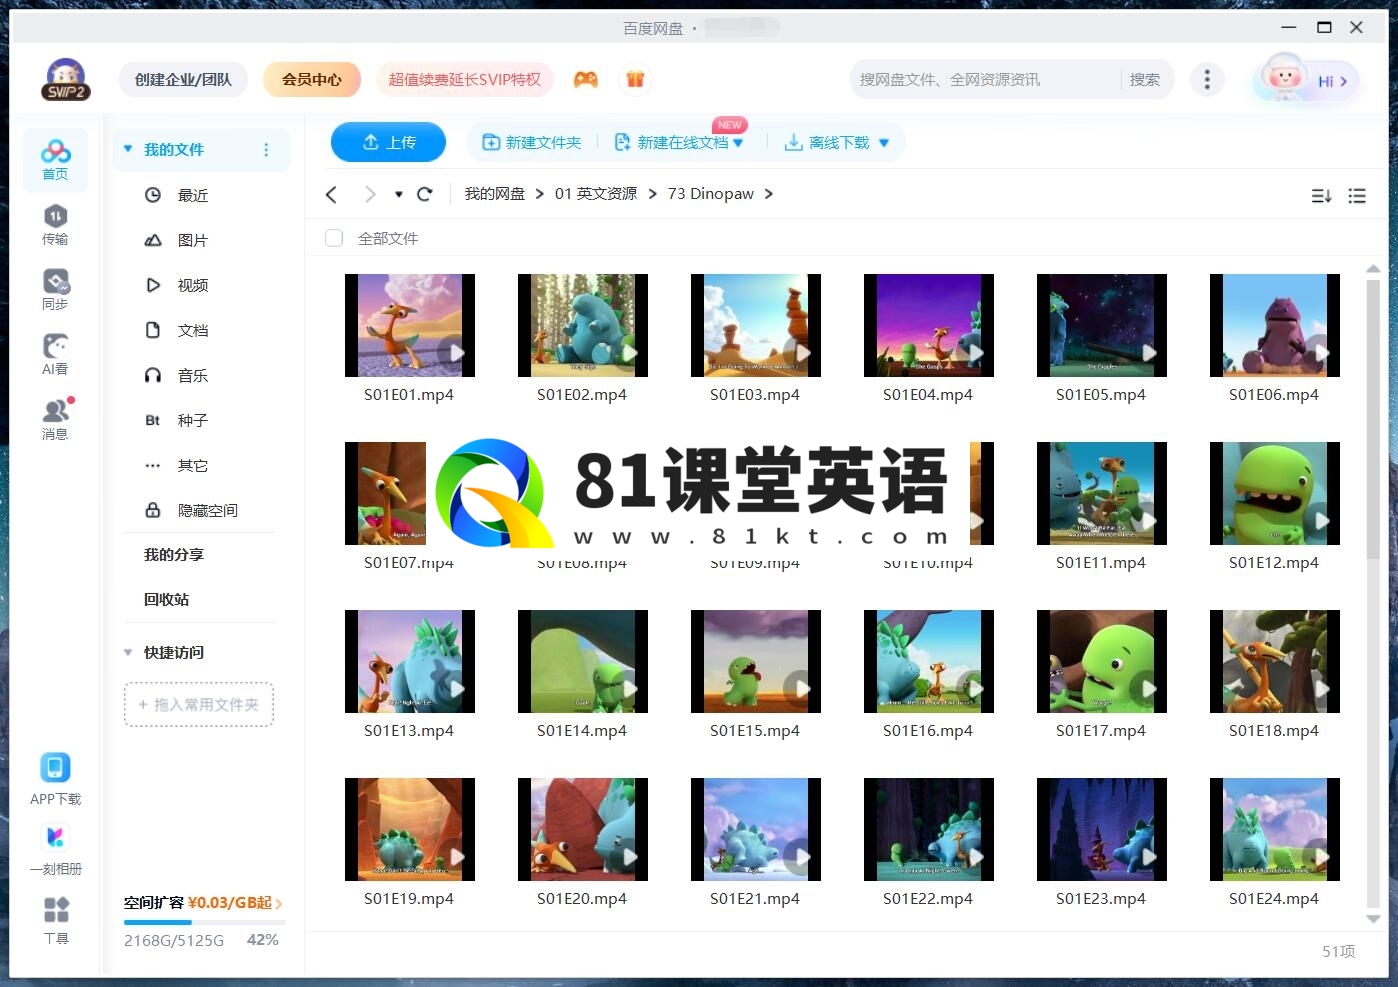Viewport: 1398px width, 987px height.
Task: Click the sort order icon
Action: click(x=1321, y=196)
